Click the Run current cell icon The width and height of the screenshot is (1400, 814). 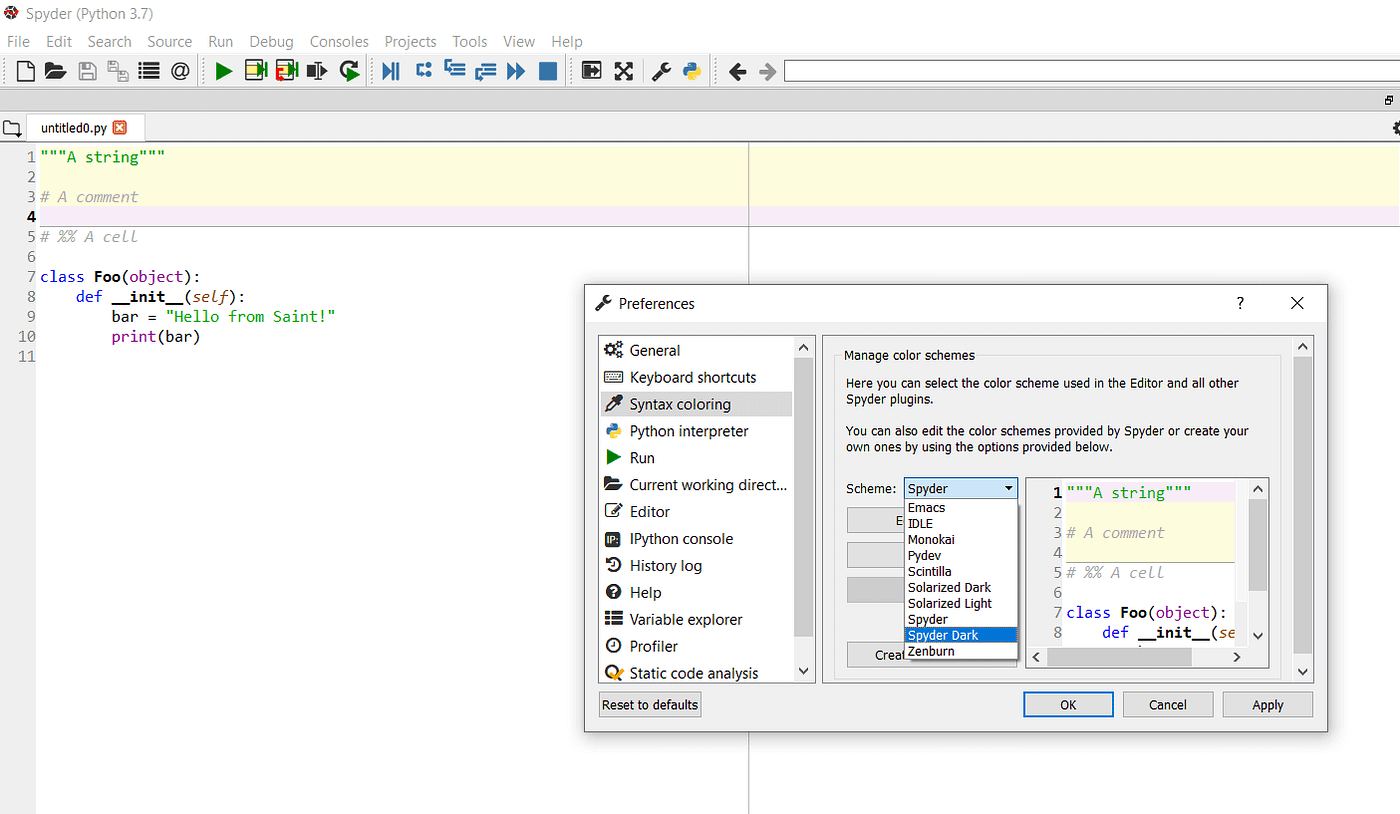click(x=256, y=71)
